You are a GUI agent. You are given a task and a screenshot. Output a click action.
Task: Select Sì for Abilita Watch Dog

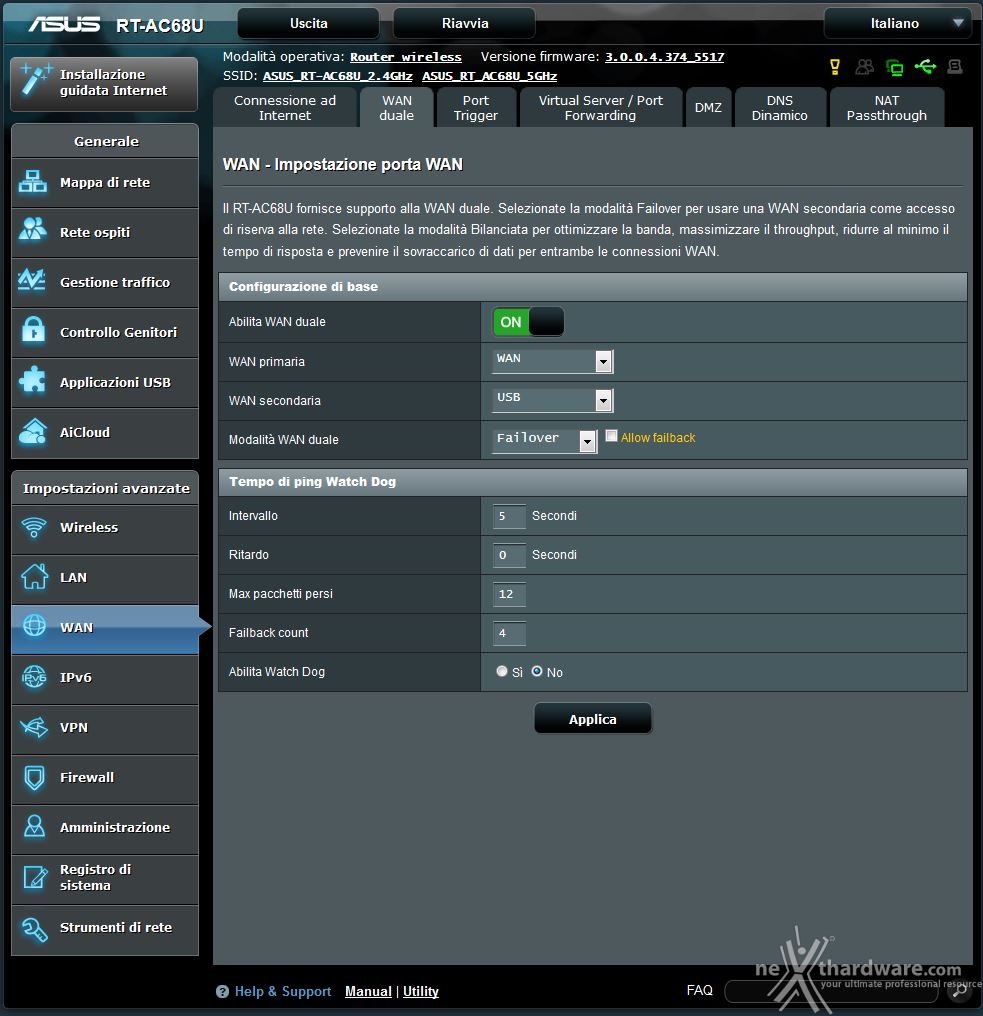point(502,671)
